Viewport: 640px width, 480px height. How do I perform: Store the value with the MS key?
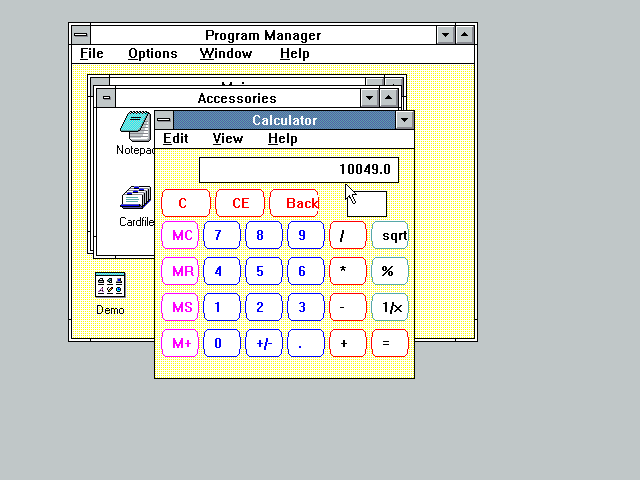pyautogui.click(x=180, y=307)
